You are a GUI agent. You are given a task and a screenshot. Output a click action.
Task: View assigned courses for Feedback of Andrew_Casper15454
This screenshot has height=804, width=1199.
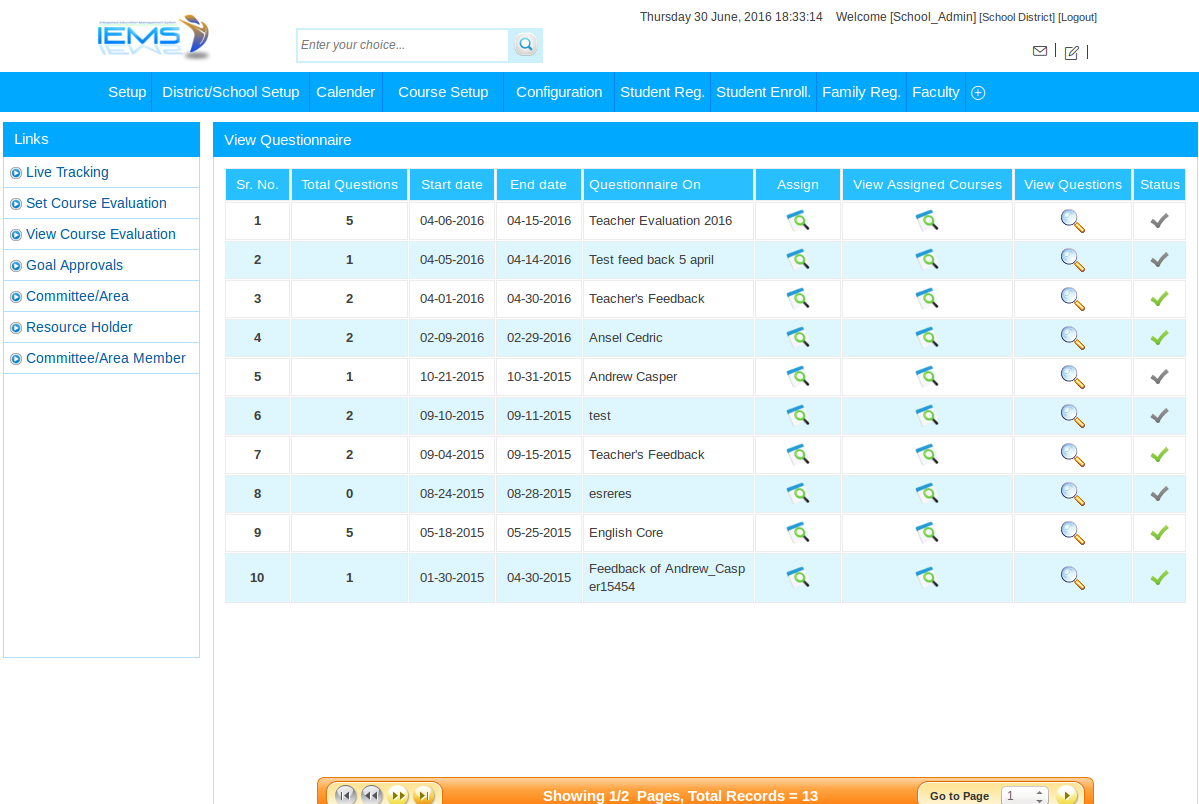927,578
